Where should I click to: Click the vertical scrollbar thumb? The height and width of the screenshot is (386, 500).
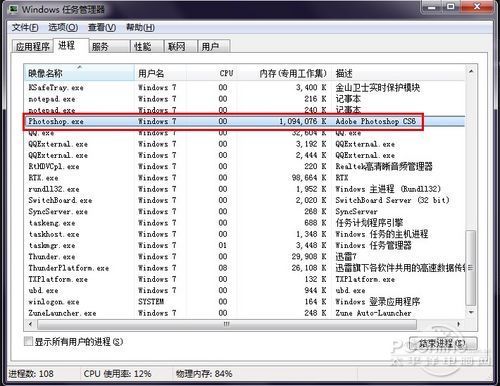point(471,268)
